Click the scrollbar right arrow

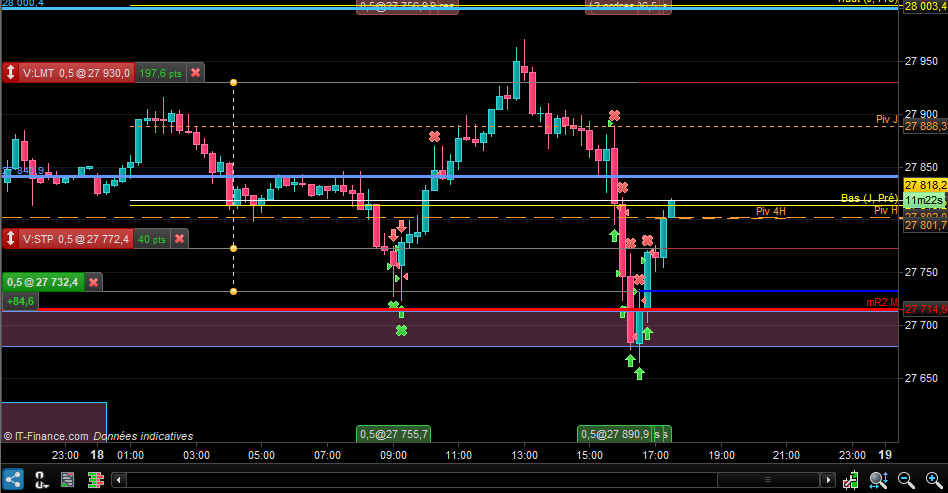tap(828, 480)
